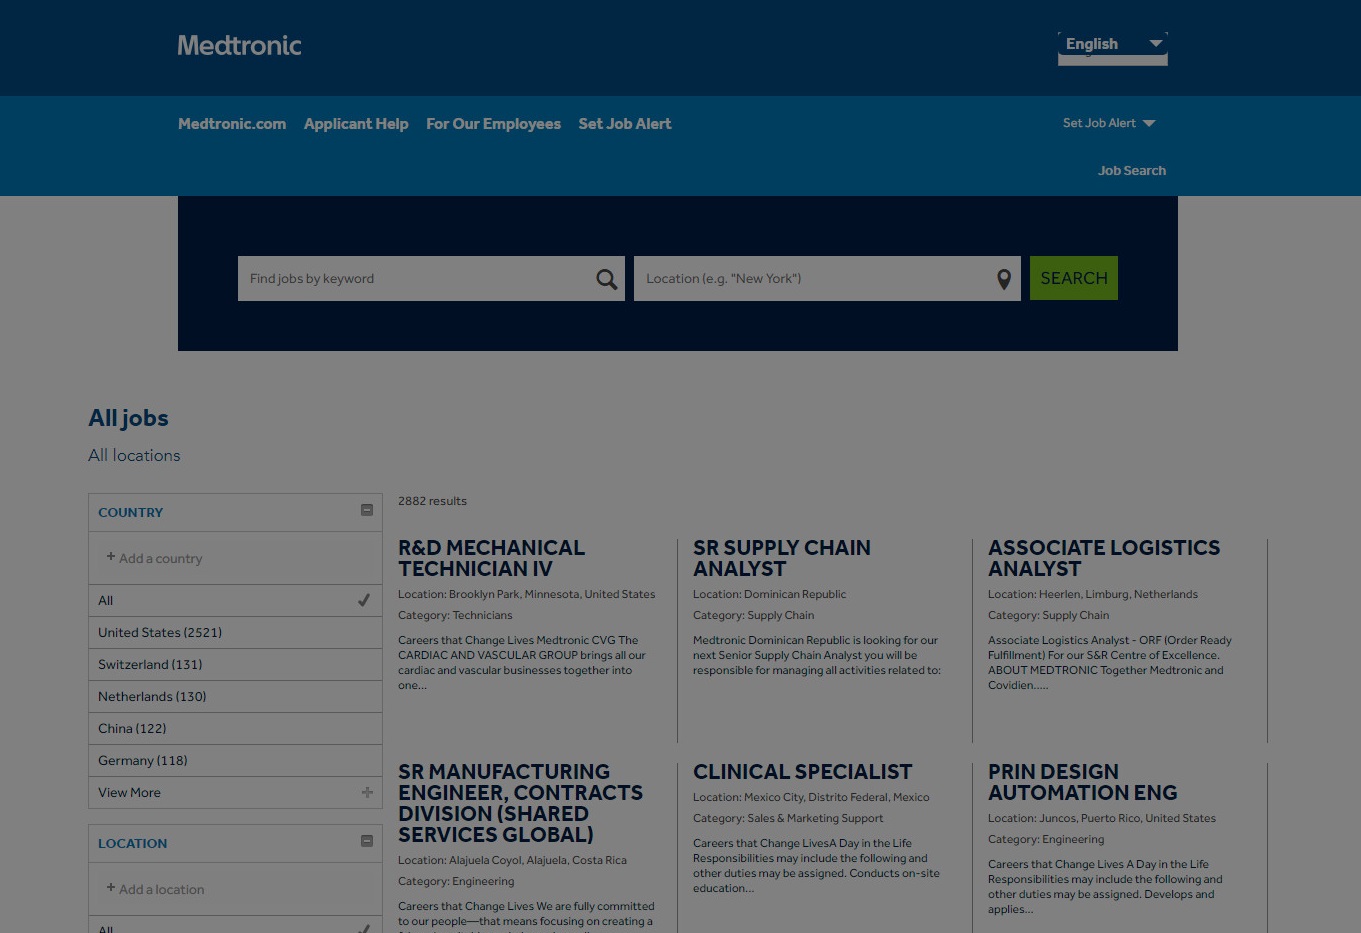Collapse the Location filter panel
Screen dimensions: 1361x933
coord(367,842)
